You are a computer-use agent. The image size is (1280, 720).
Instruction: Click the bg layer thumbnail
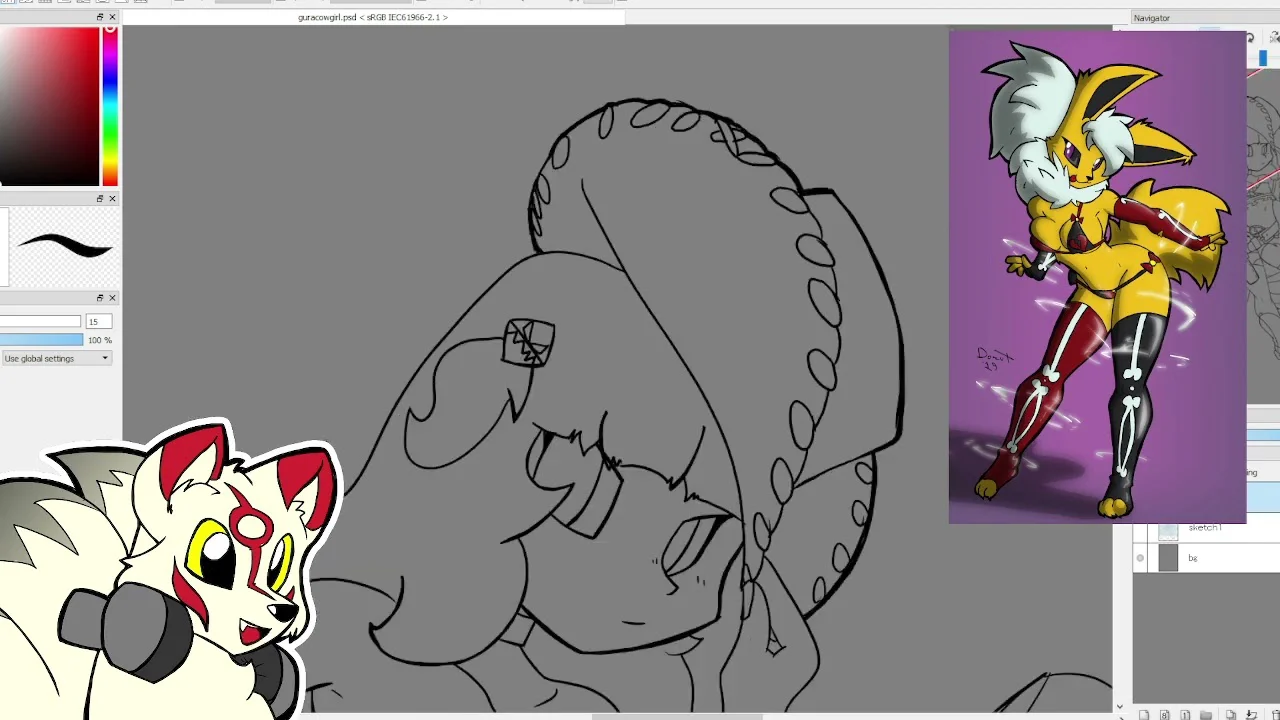click(1168, 558)
